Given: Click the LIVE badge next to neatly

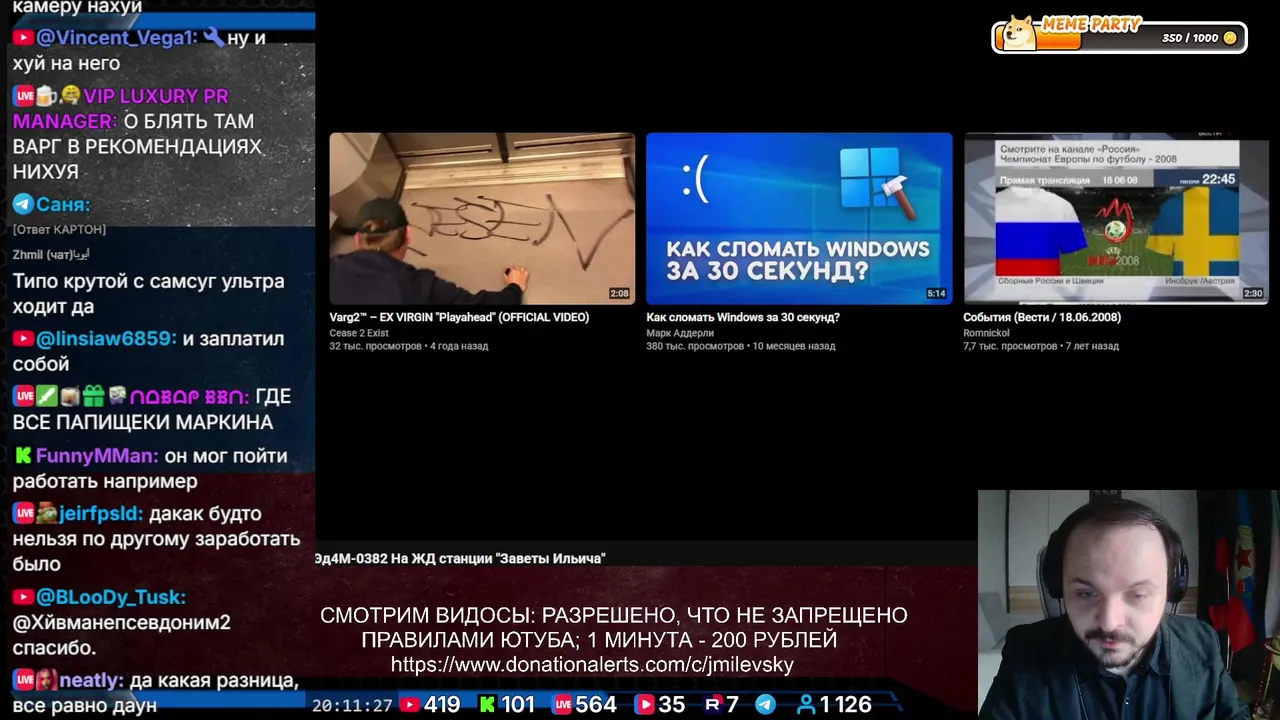Looking at the screenshot, I should pos(23,680).
